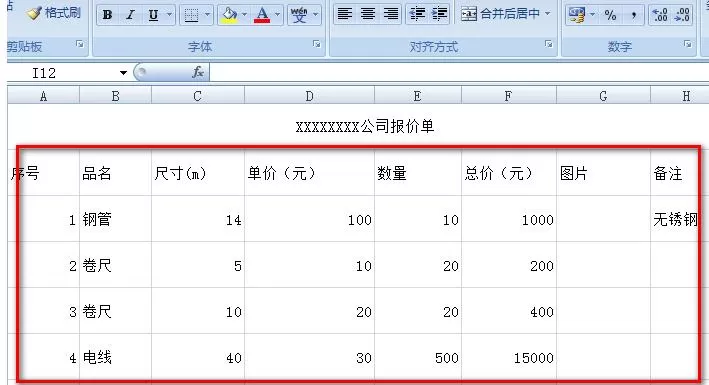Apply cell borders icon
The width and height of the screenshot is (709, 385).
tap(191, 15)
